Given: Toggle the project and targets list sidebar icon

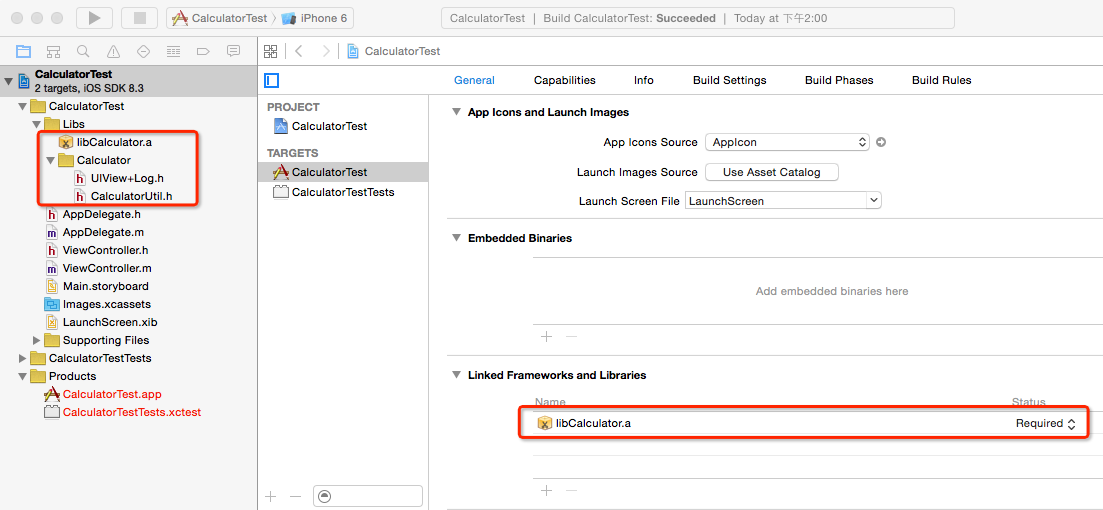Looking at the screenshot, I should pos(272,80).
